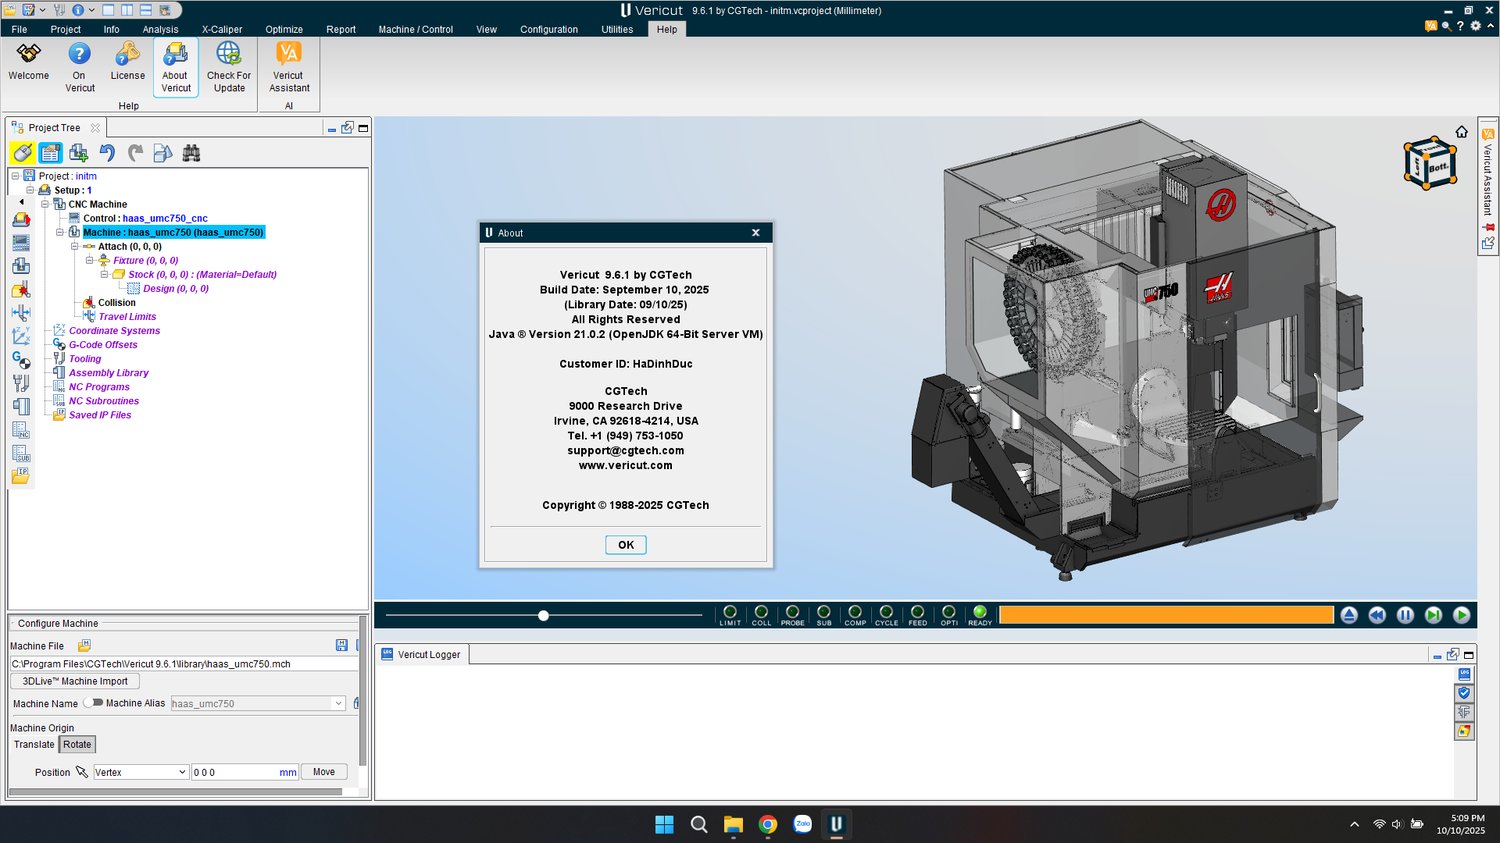This screenshot has width=1500, height=843.
Task: Open the Analysis ribbon tab
Action: click(x=160, y=29)
